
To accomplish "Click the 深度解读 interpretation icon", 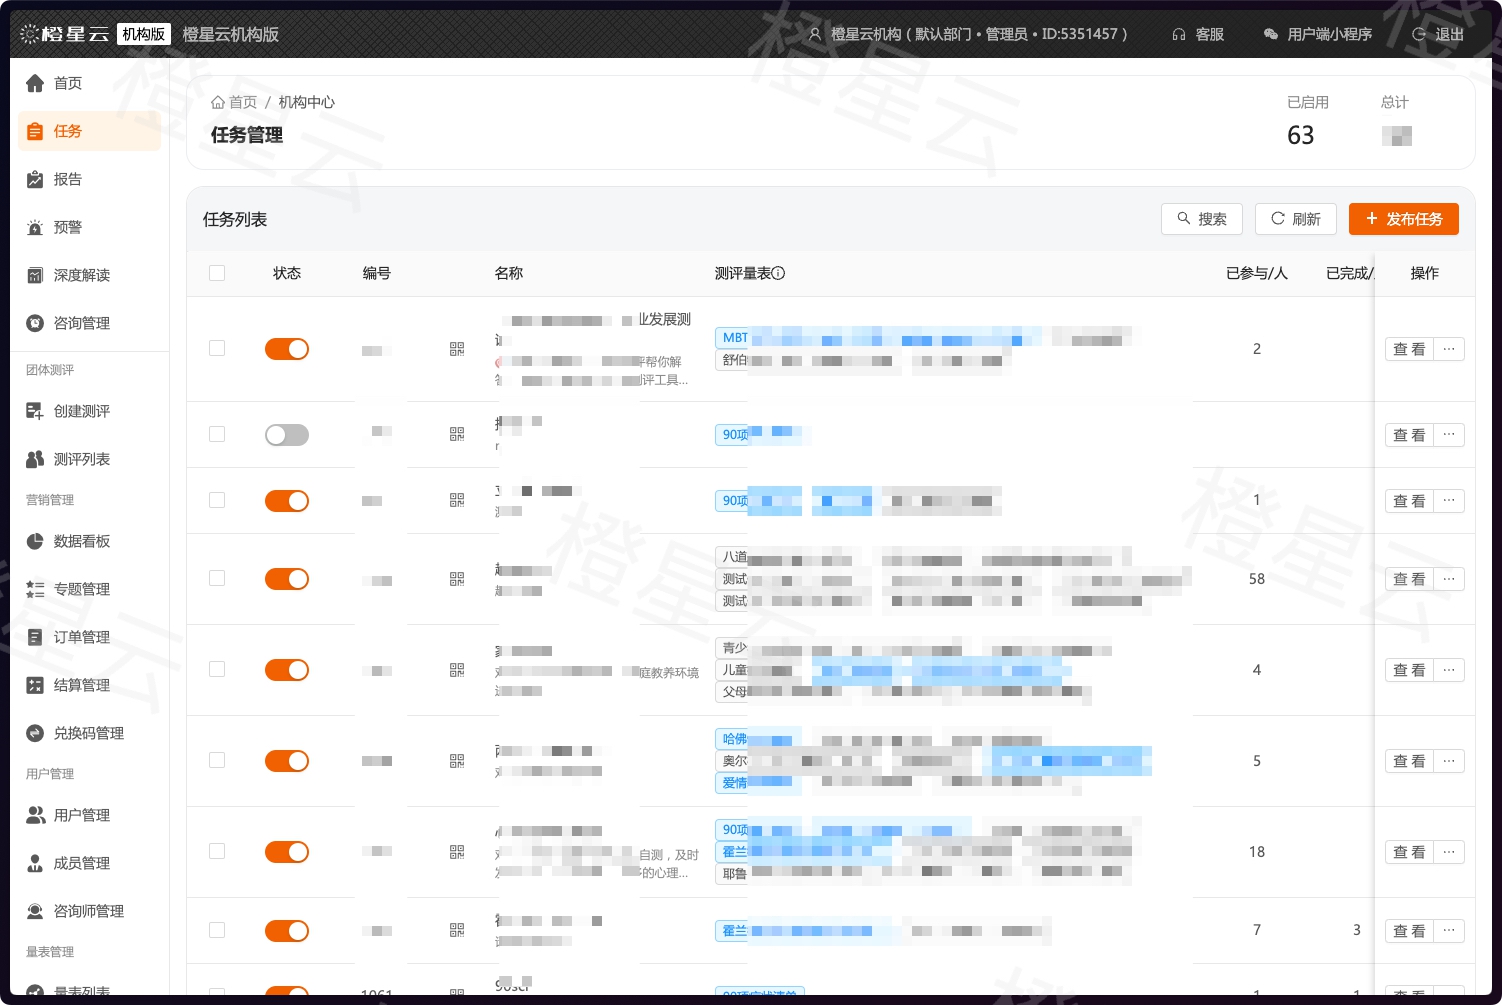I will [34, 275].
